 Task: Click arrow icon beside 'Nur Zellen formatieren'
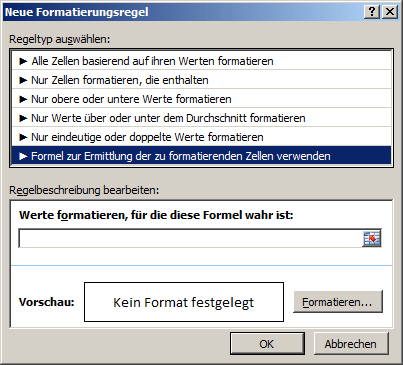(23, 80)
